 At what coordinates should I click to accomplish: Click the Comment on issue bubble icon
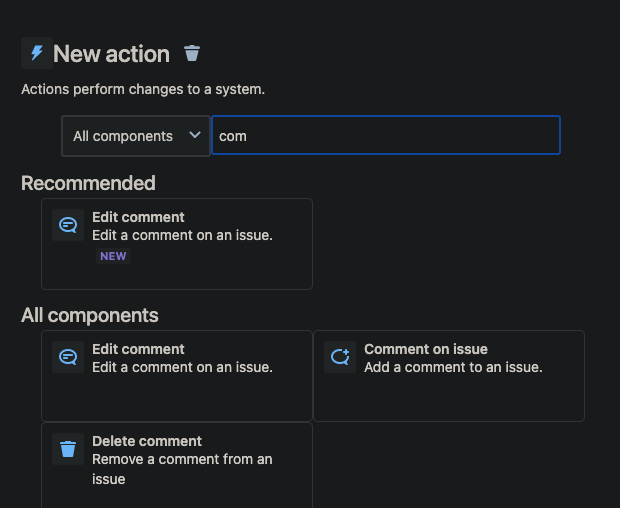[340, 357]
